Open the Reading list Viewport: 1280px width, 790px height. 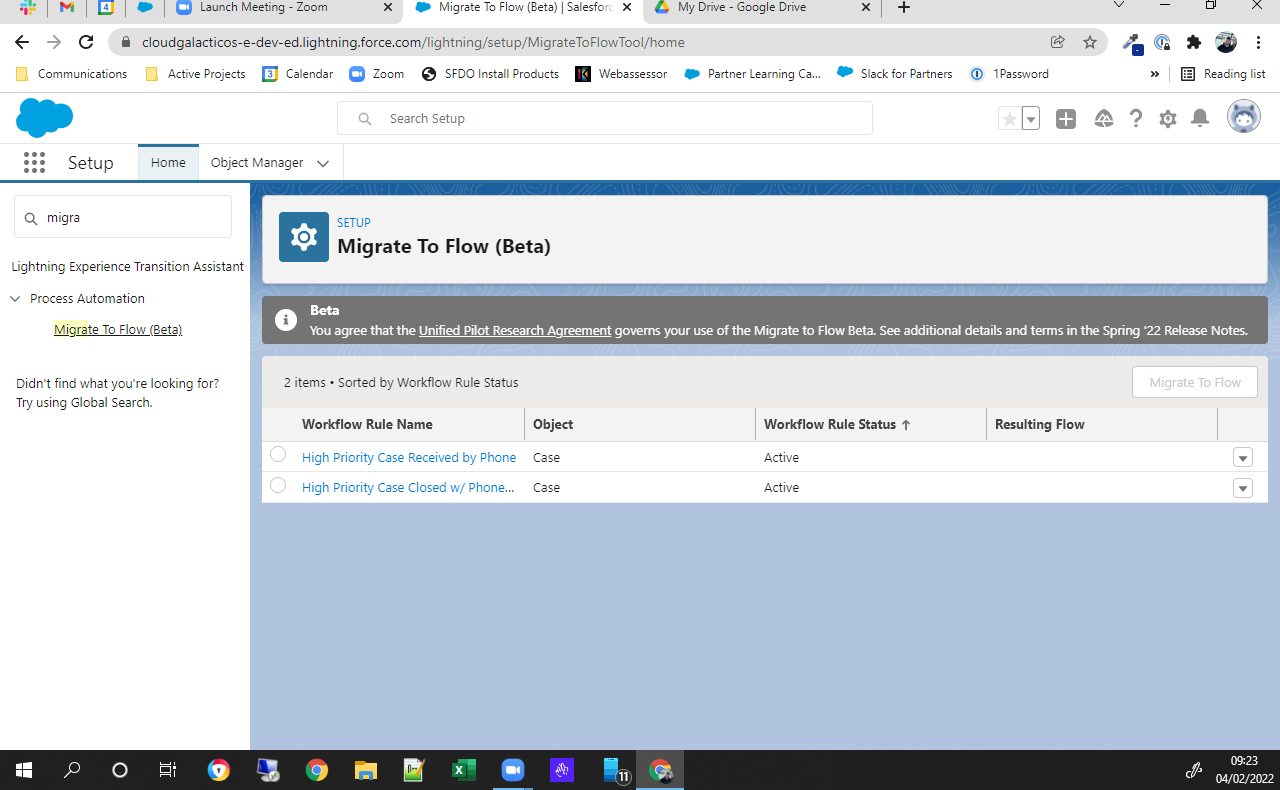[1223, 74]
